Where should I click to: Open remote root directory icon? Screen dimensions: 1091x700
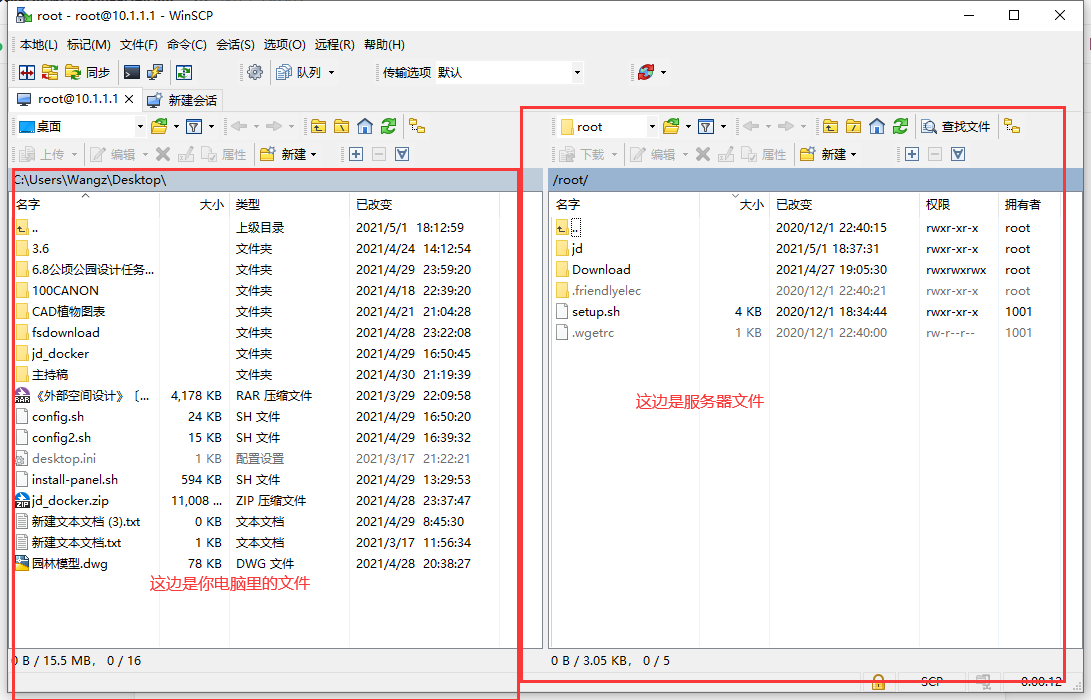tap(853, 126)
